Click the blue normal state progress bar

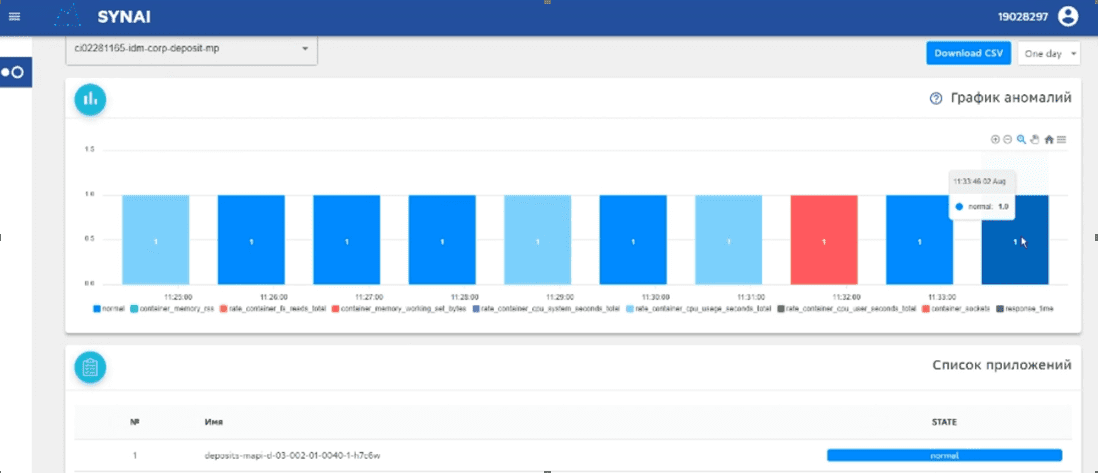point(943,455)
